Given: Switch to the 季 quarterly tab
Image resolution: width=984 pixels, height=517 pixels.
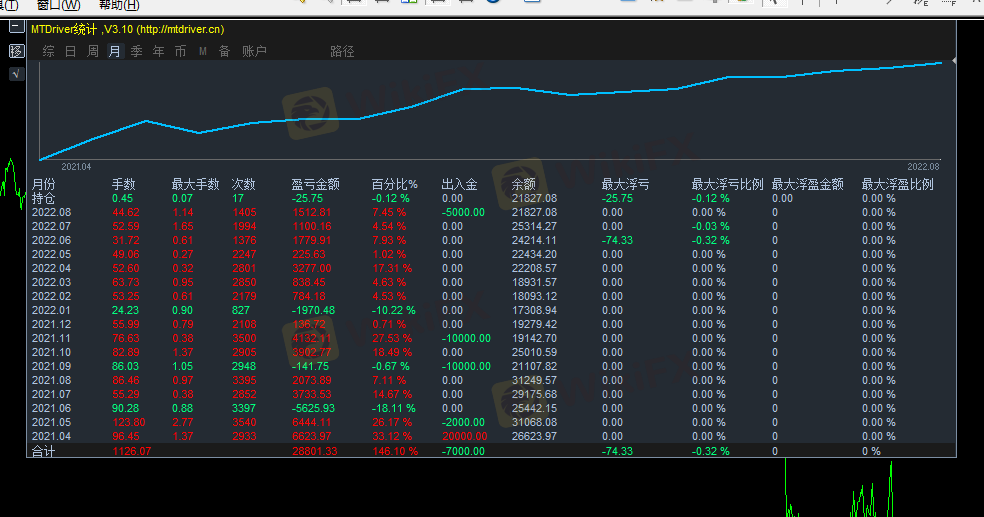Looking at the screenshot, I should click(136, 51).
